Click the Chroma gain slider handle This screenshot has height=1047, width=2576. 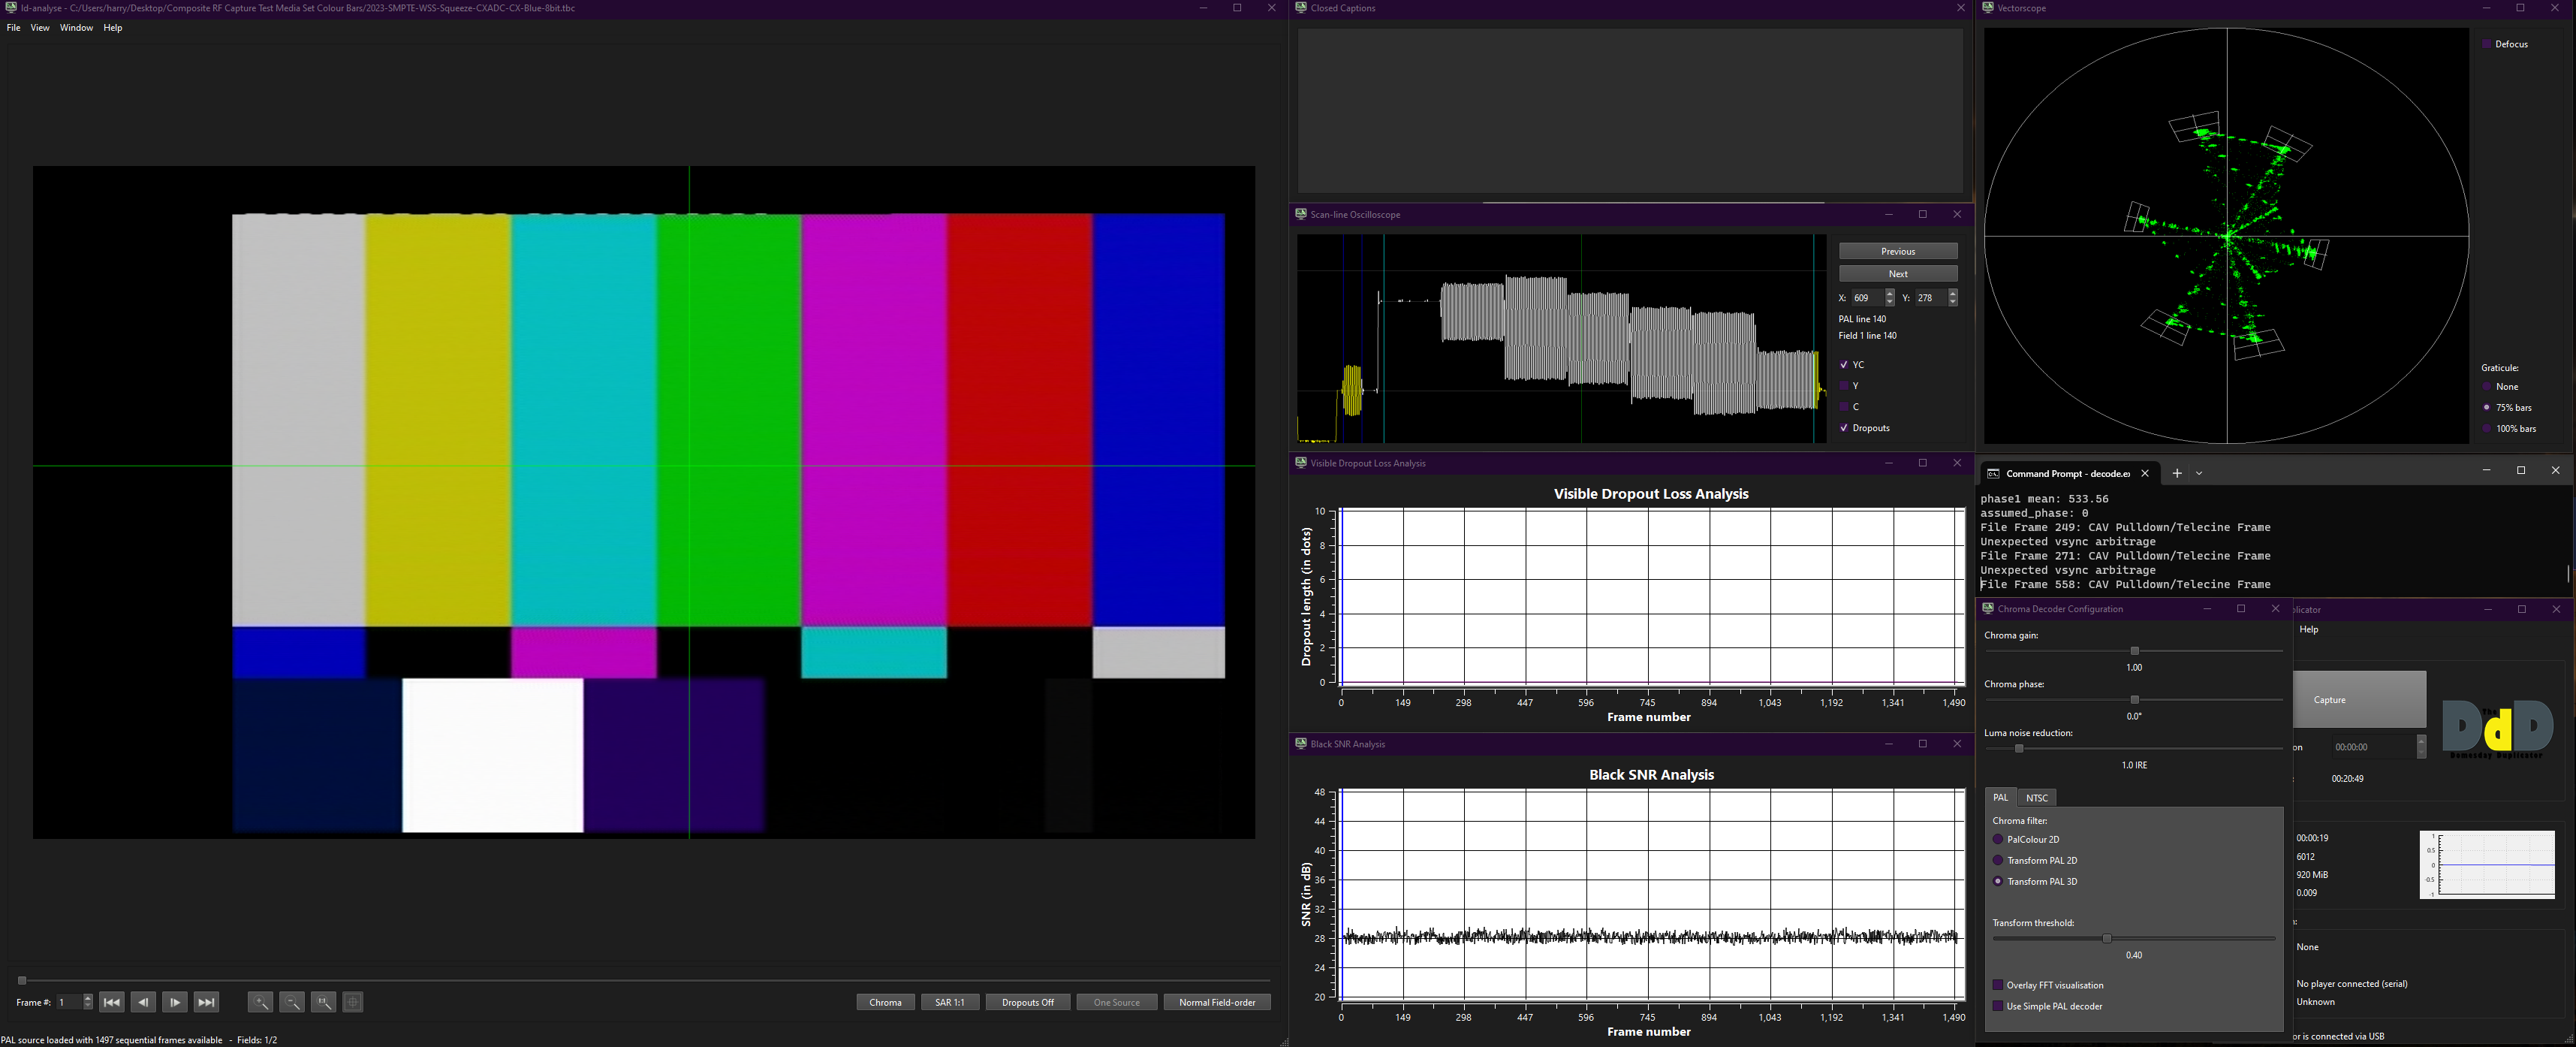[x=2134, y=651]
